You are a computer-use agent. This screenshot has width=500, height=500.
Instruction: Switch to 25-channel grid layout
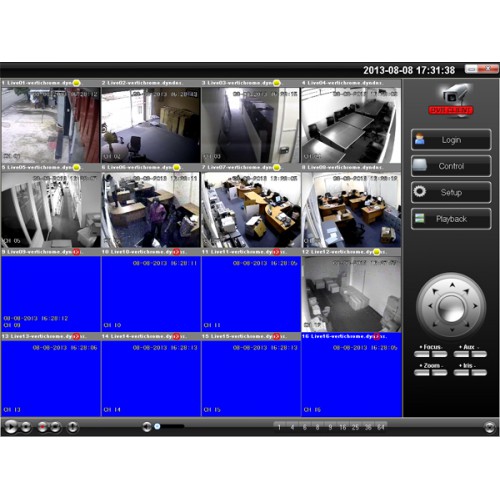[355, 427]
